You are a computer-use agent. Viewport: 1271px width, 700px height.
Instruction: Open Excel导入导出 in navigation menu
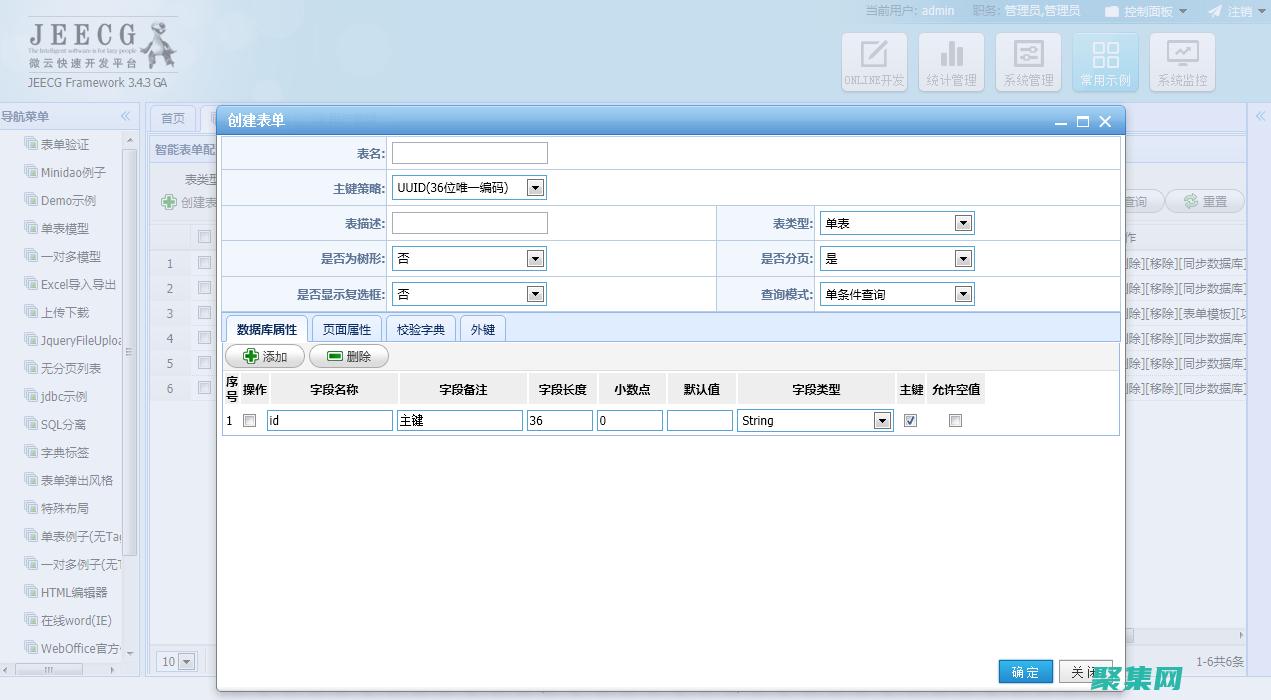point(78,285)
